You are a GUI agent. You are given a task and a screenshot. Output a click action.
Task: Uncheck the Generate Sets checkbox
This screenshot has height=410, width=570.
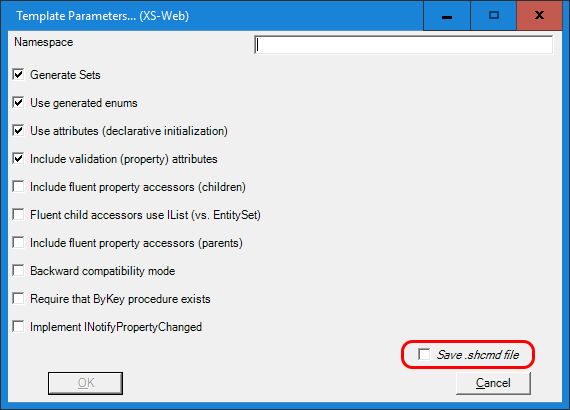(x=18, y=75)
